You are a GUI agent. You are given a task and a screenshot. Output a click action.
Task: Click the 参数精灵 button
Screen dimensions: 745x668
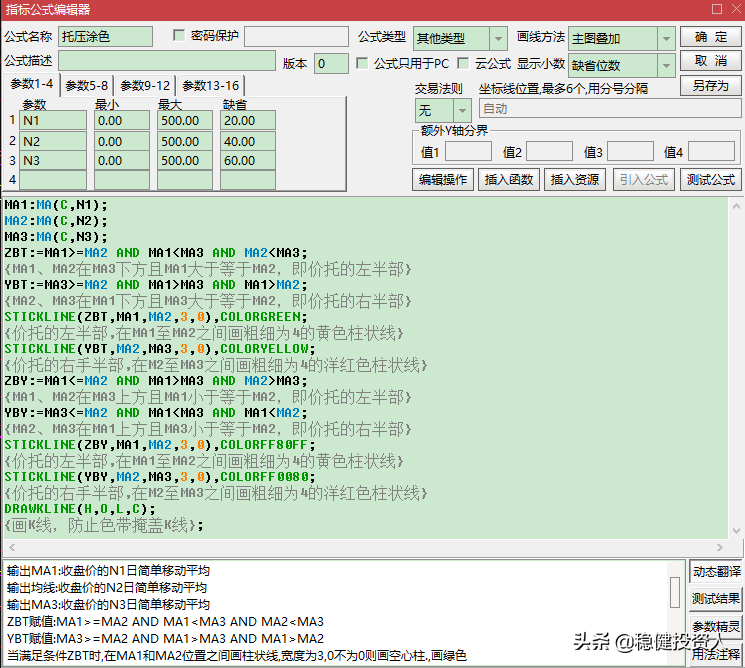[x=716, y=626]
